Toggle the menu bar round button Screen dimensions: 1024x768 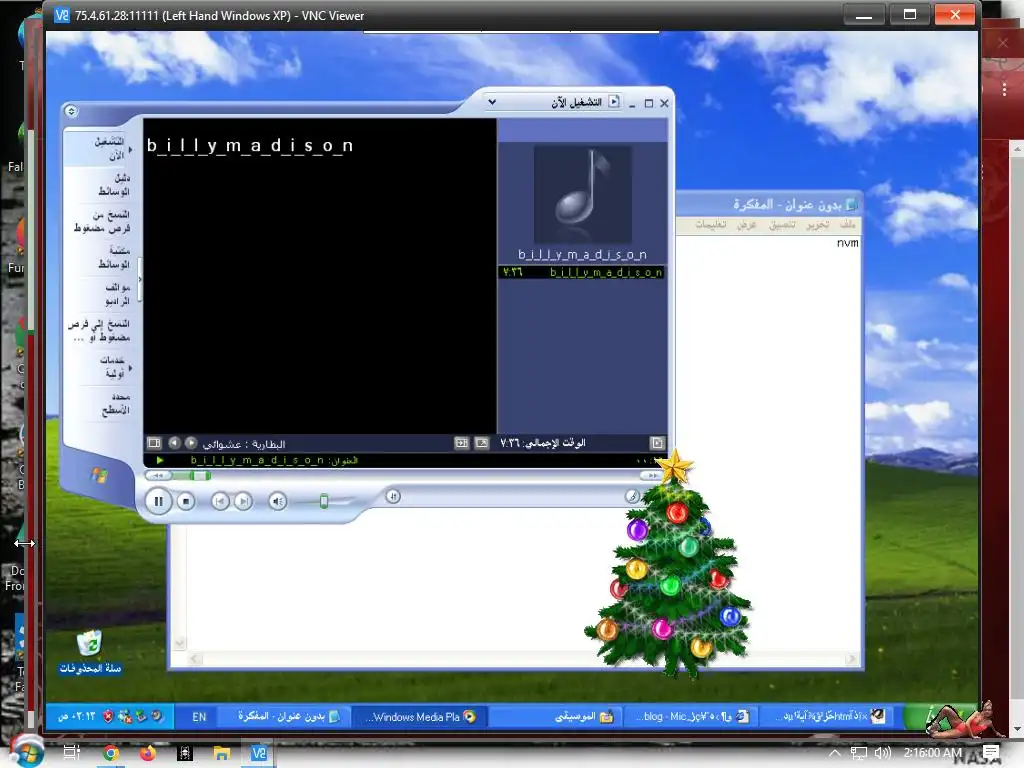point(71,111)
